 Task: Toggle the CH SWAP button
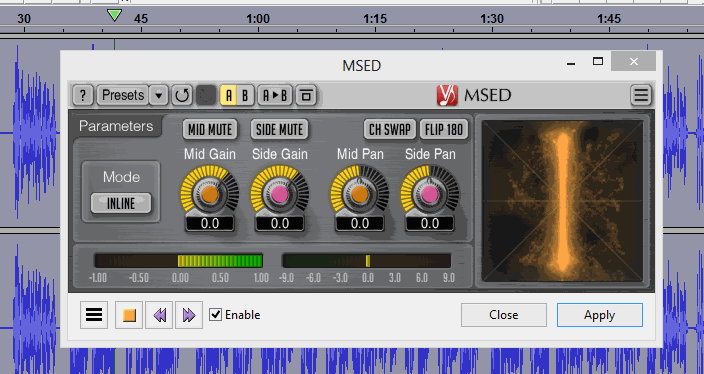390,130
